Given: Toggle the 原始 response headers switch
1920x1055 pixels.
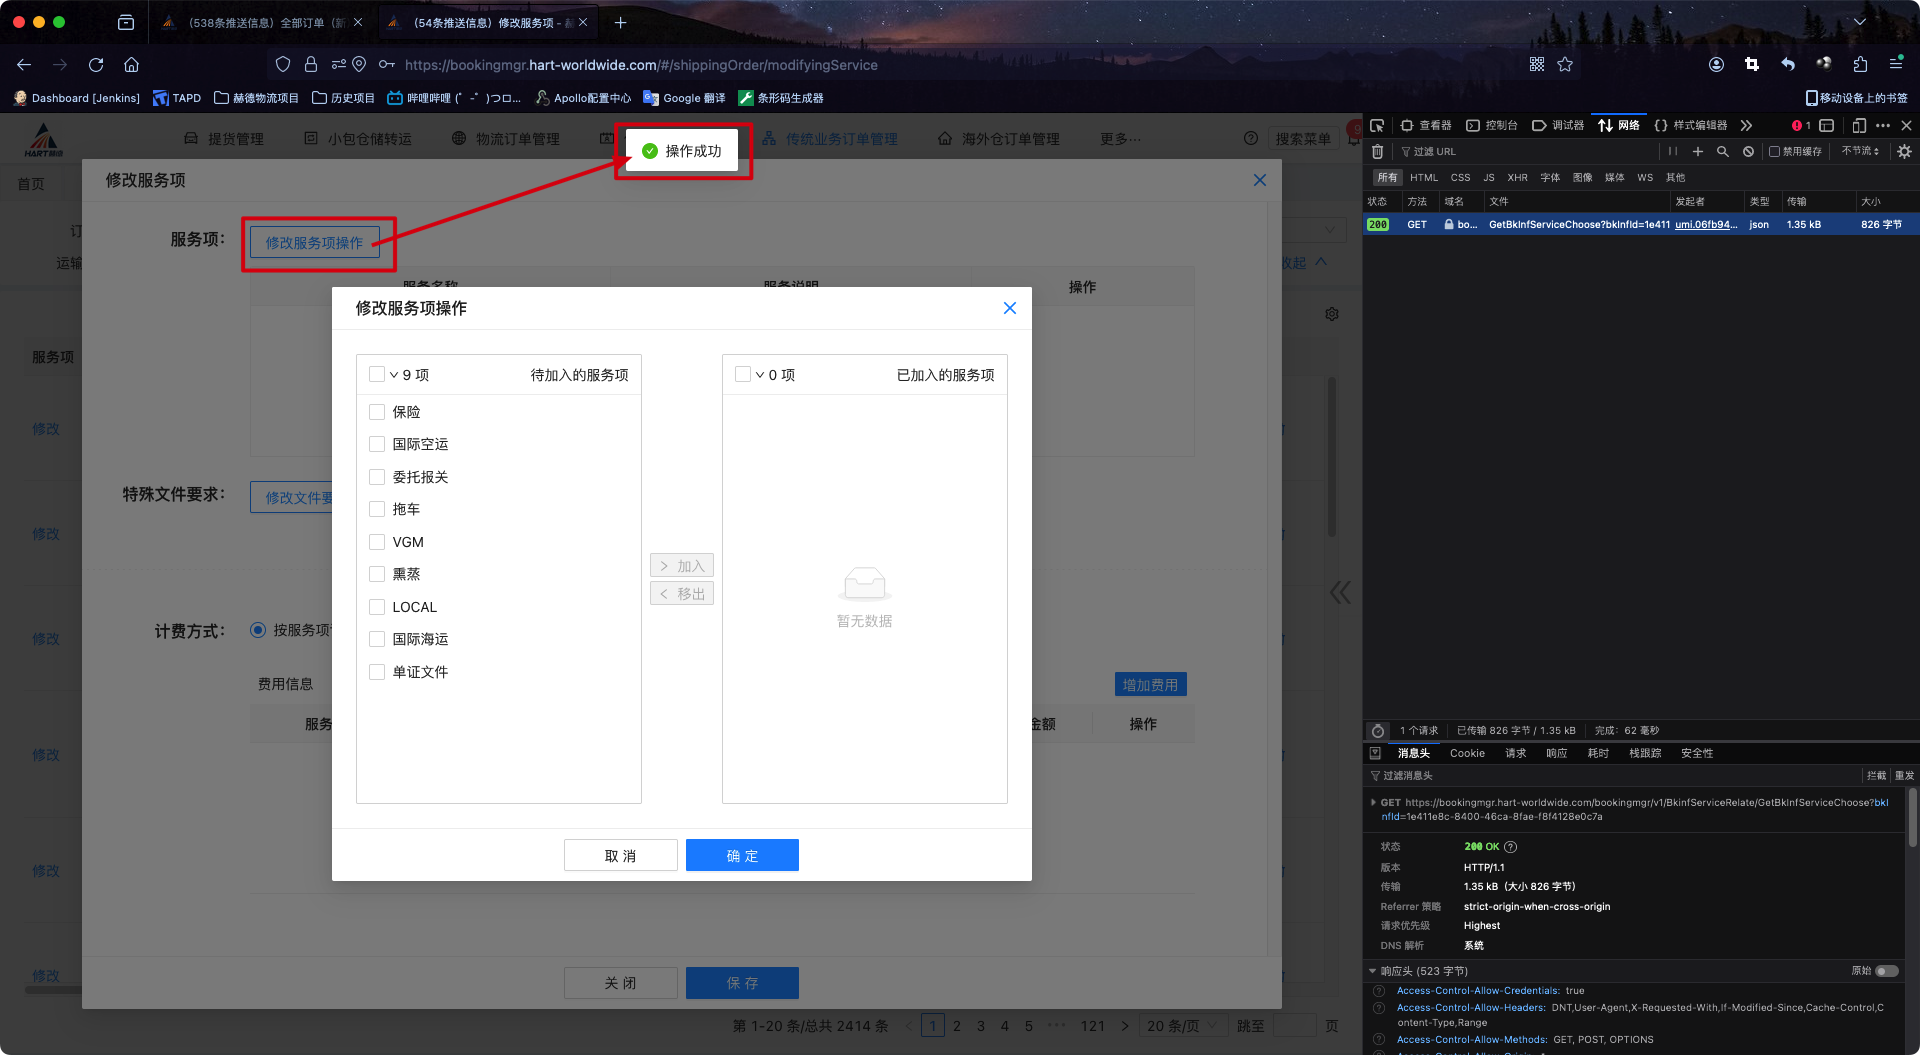Looking at the screenshot, I should coord(1886,971).
